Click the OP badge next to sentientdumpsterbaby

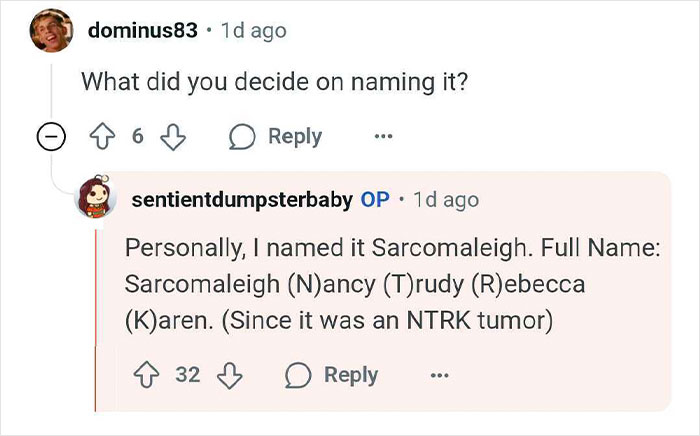(375, 200)
